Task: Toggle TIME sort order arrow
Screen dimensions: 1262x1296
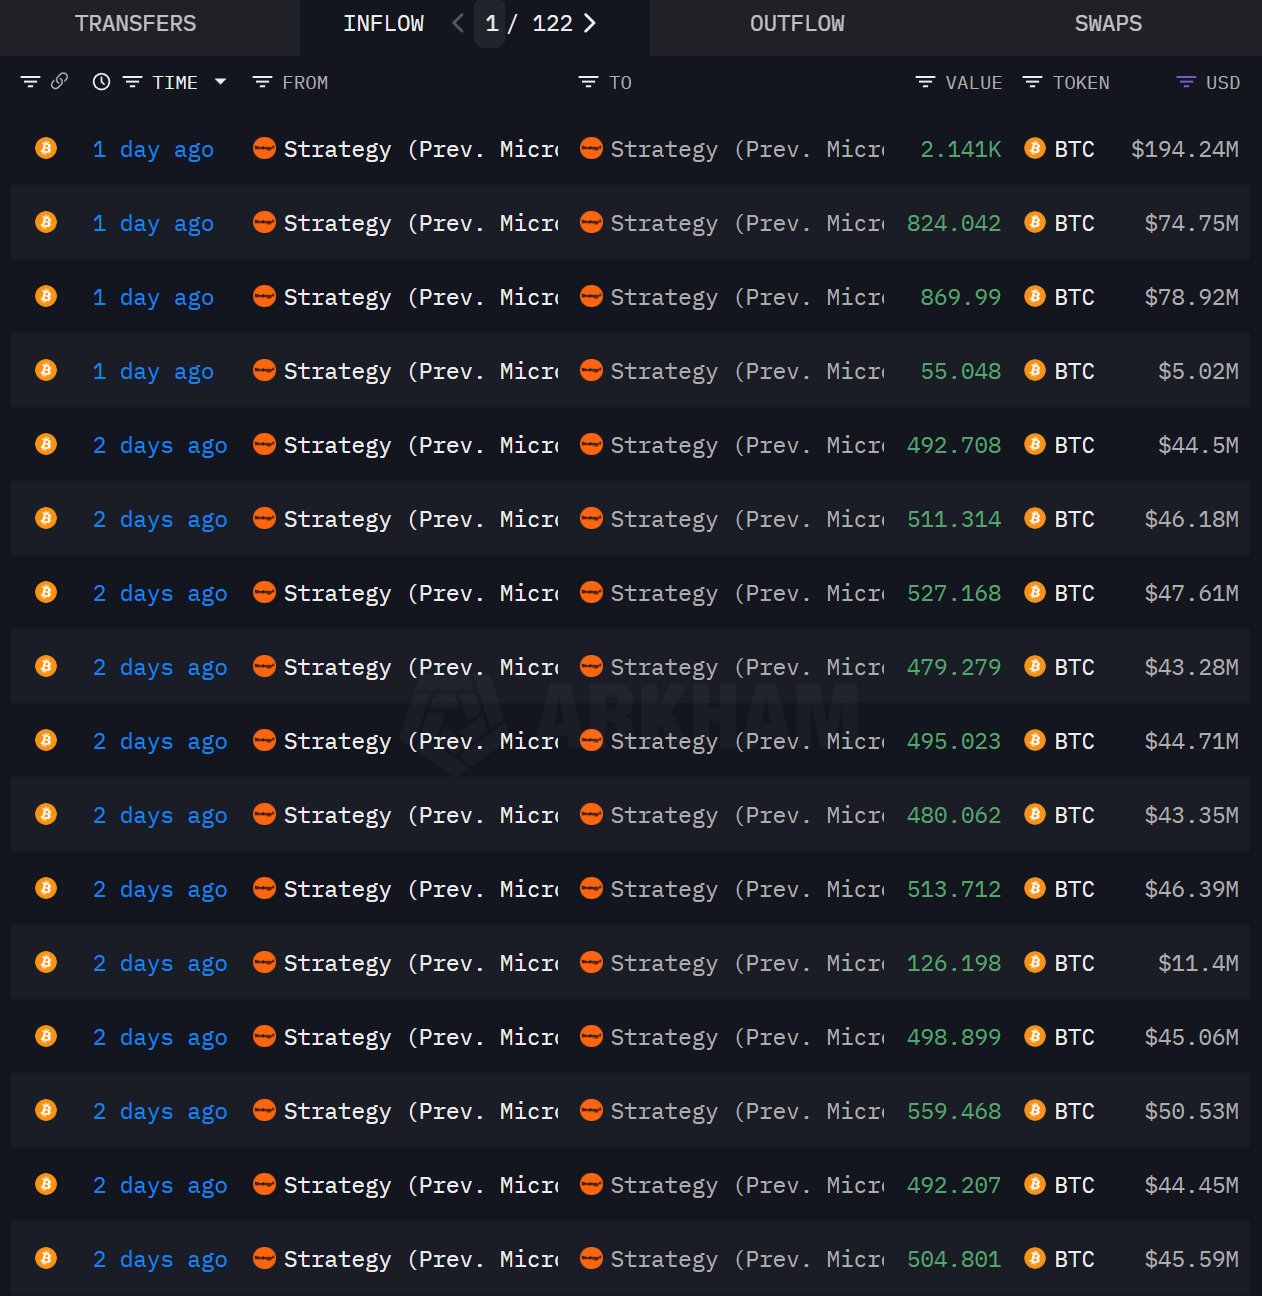Action: [220, 82]
